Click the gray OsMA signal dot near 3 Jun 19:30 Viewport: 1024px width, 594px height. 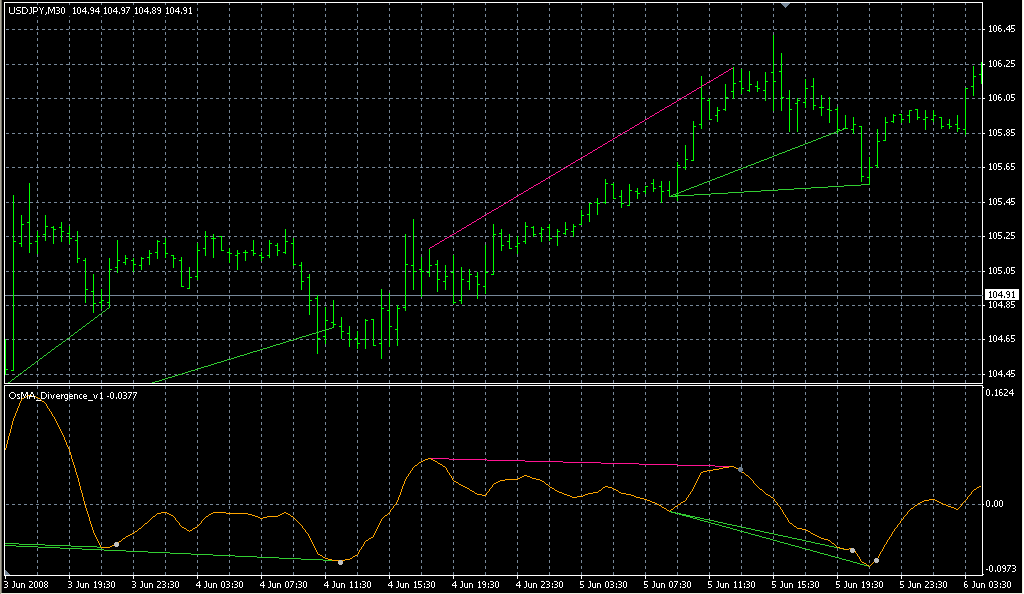116,544
